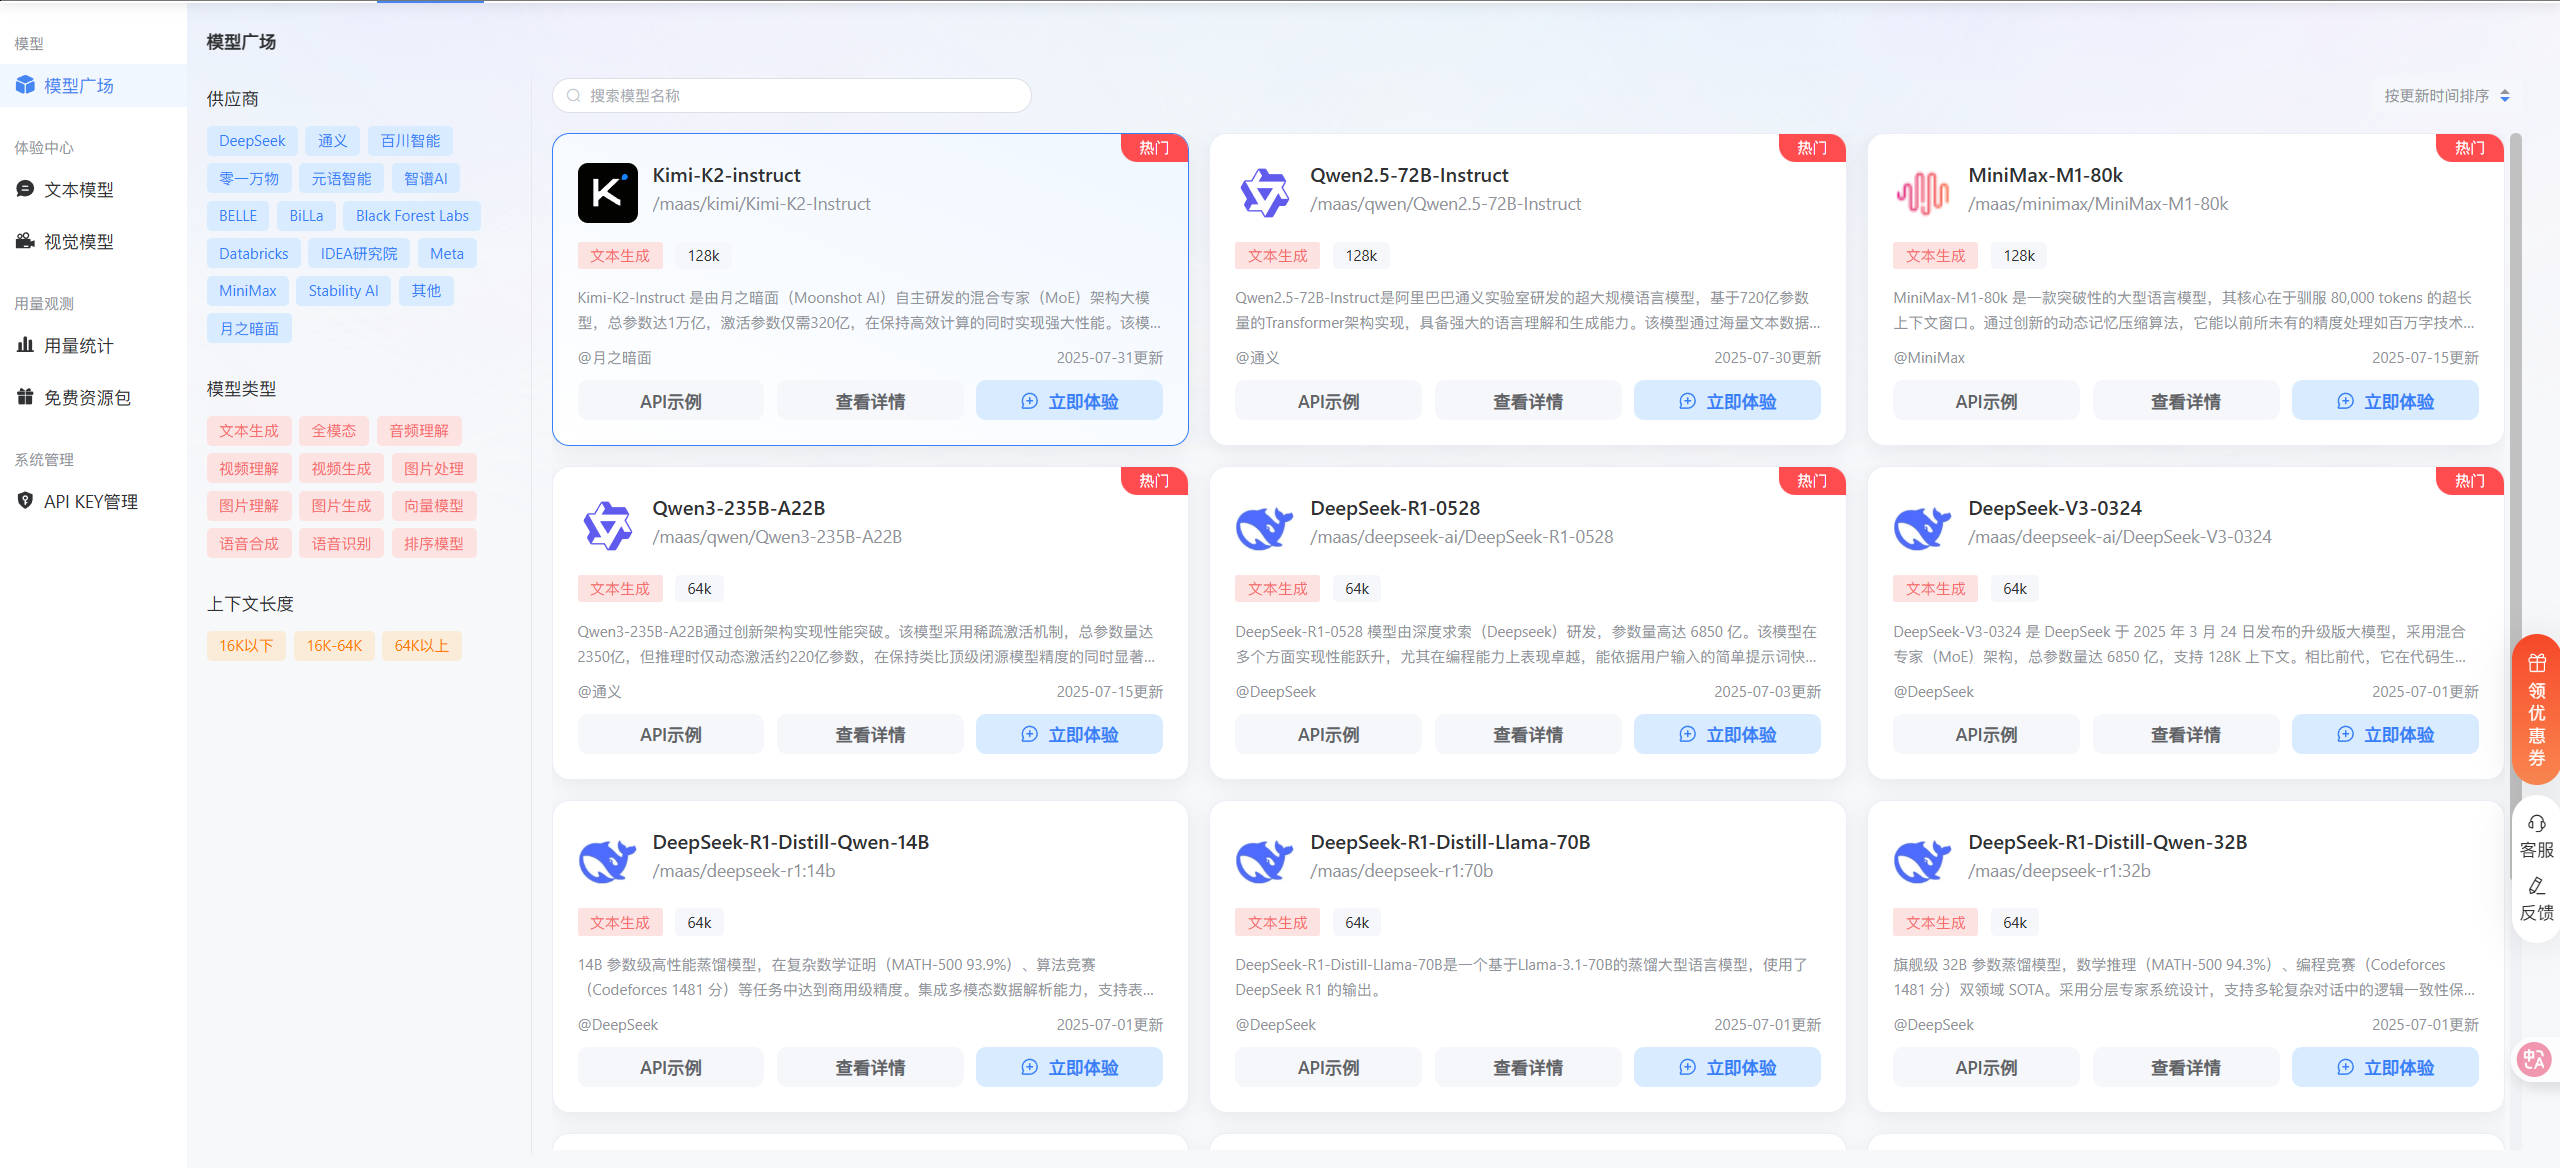Click 查看详情 on DeepSeek-R1-Distill-Llama-70B card
Image resolution: width=2560 pixels, height=1168 pixels.
click(1528, 1067)
